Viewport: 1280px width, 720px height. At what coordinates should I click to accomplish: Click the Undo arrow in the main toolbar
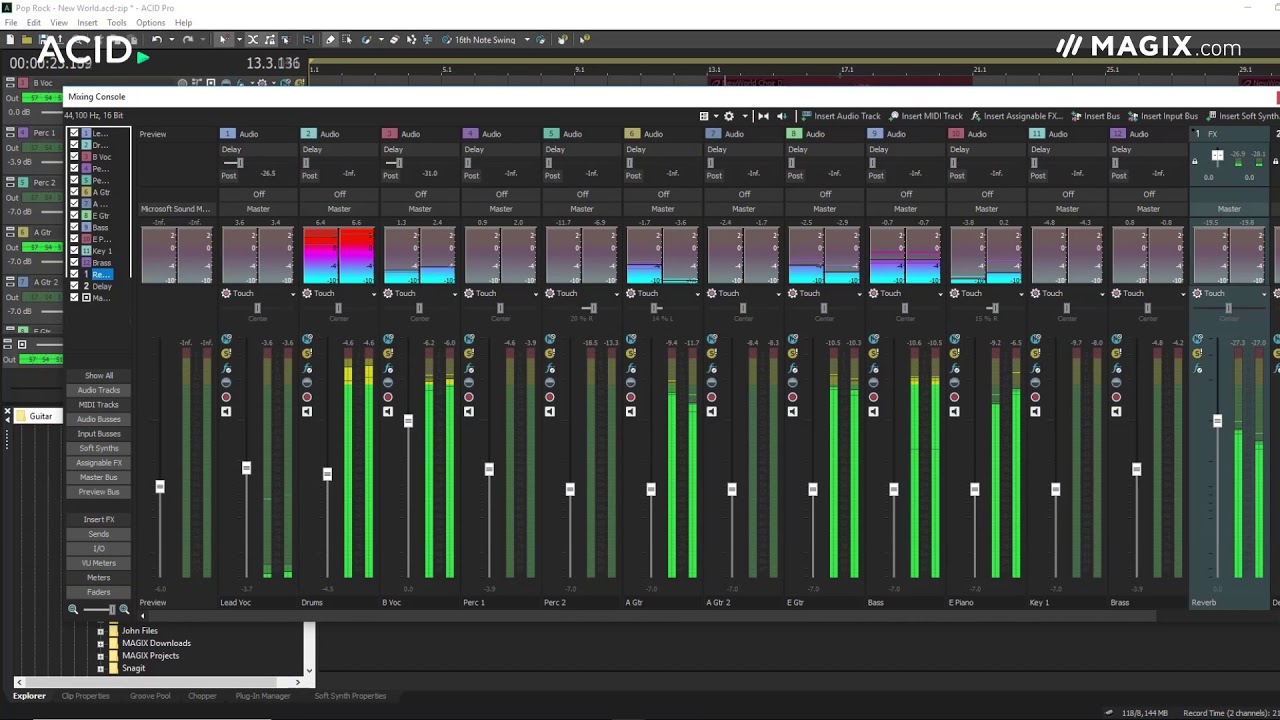coord(157,40)
